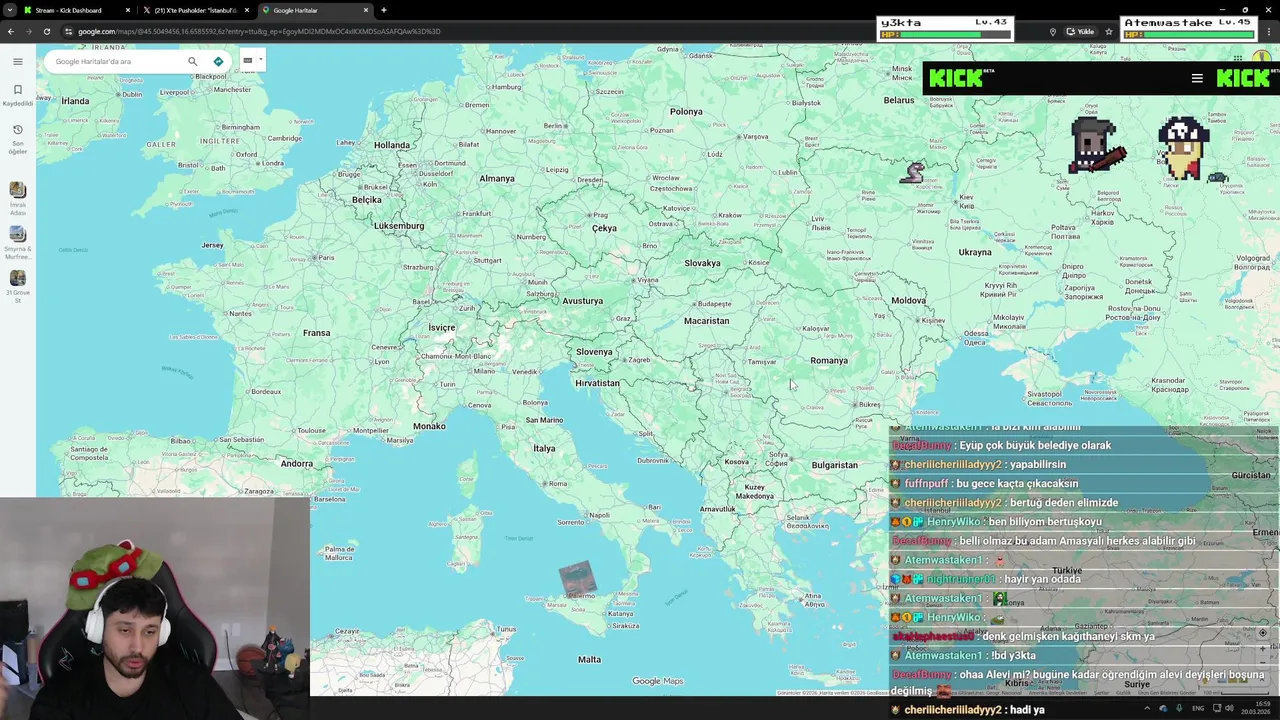Switch ENG keyboard language in taskbar
Viewport: 1280px width, 720px height.
pyautogui.click(x=1198, y=708)
